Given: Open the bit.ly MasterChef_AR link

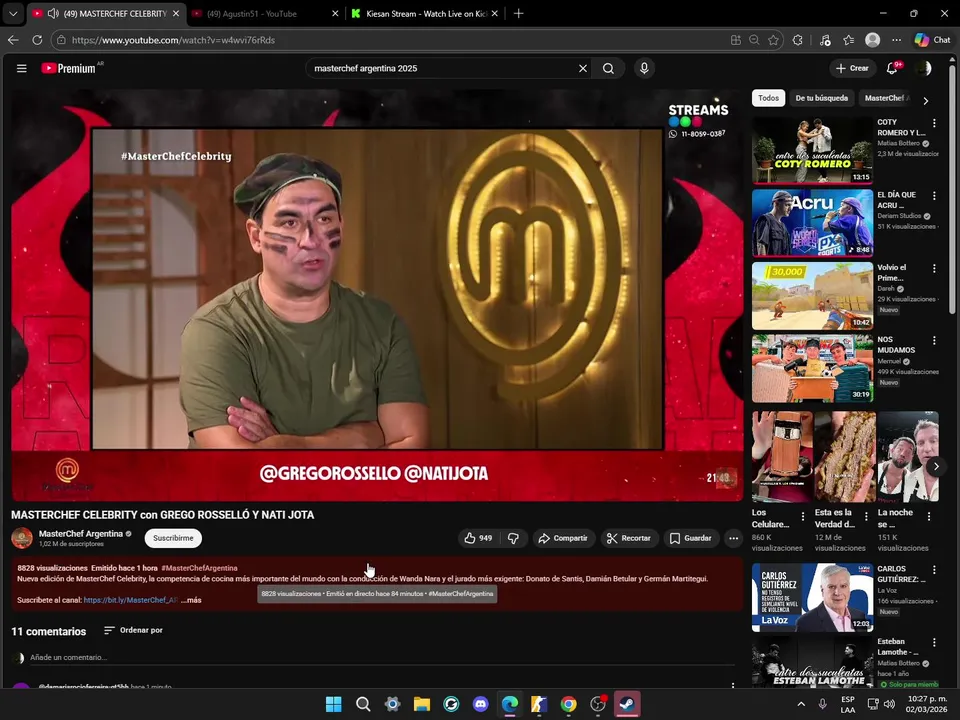Looking at the screenshot, I should coord(130,600).
